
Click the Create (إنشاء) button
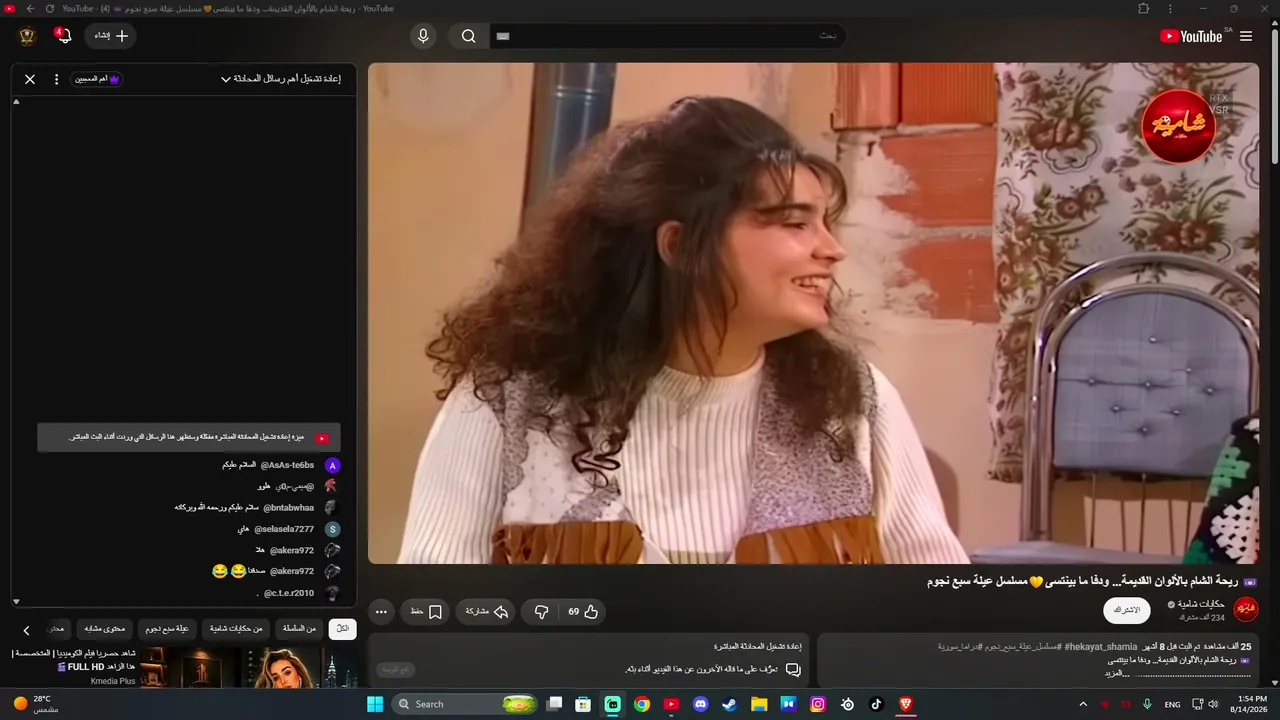pos(111,36)
